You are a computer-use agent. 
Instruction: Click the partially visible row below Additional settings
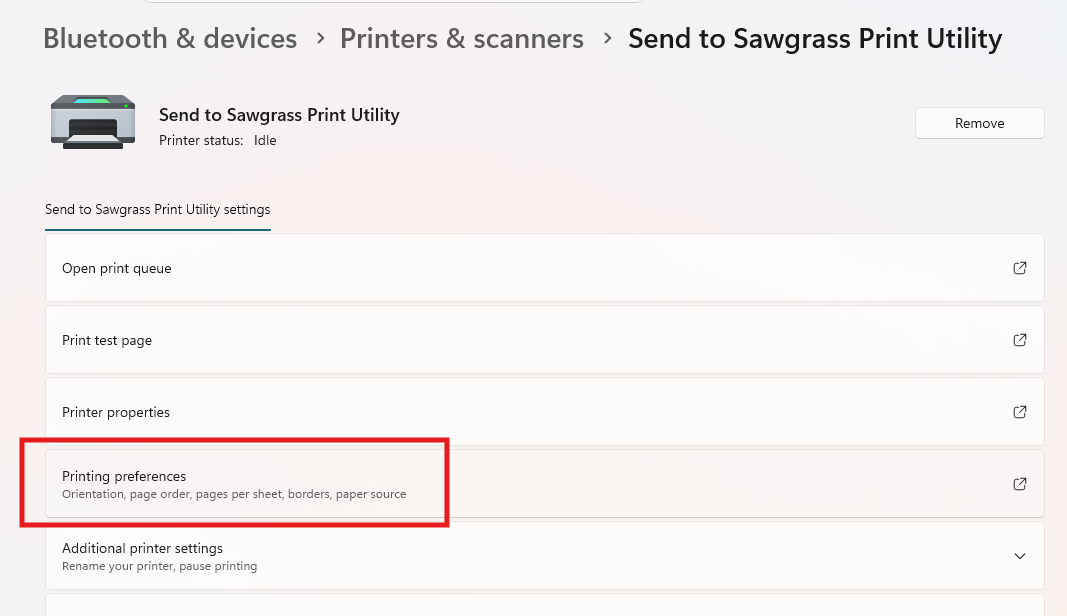tap(544, 605)
